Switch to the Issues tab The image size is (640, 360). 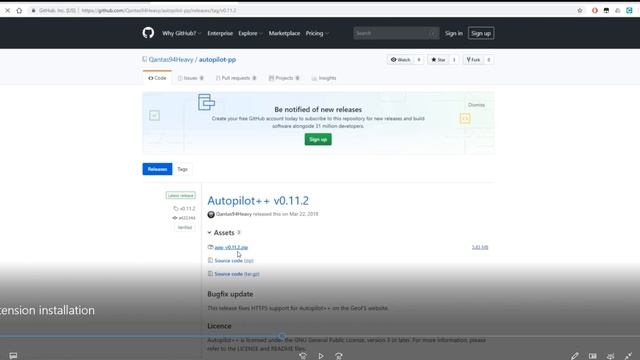pyautogui.click(x=191, y=78)
